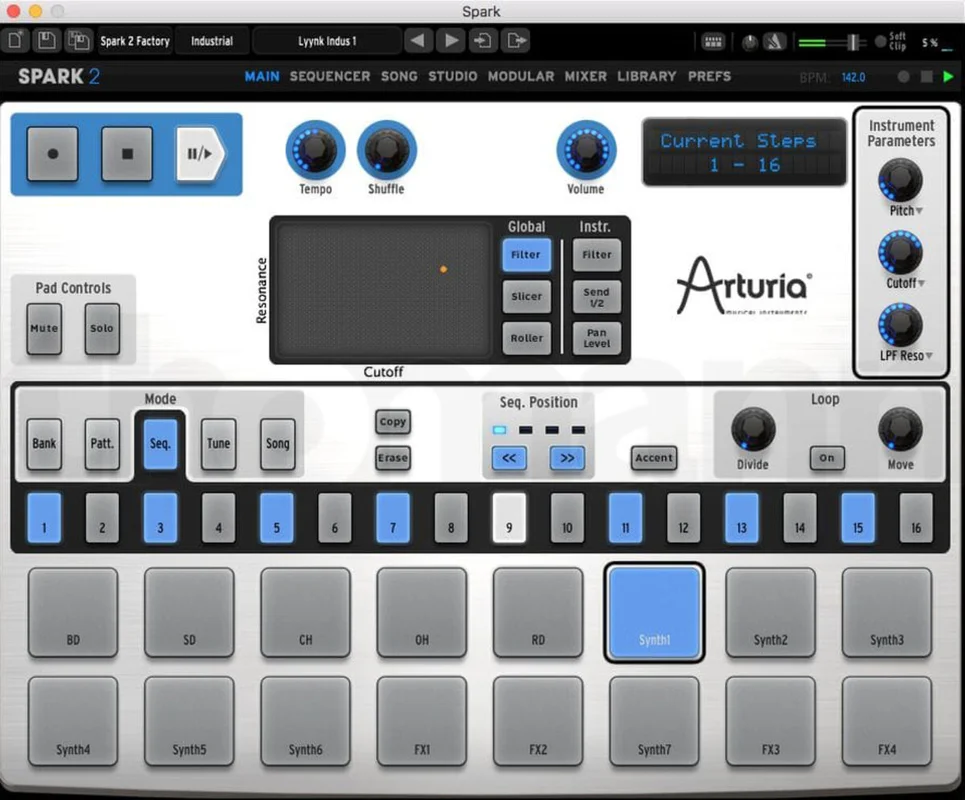This screenshot has width=965, height=800.
Task: Open the virtual keyboard icon
Action: [x=713, y=42]
